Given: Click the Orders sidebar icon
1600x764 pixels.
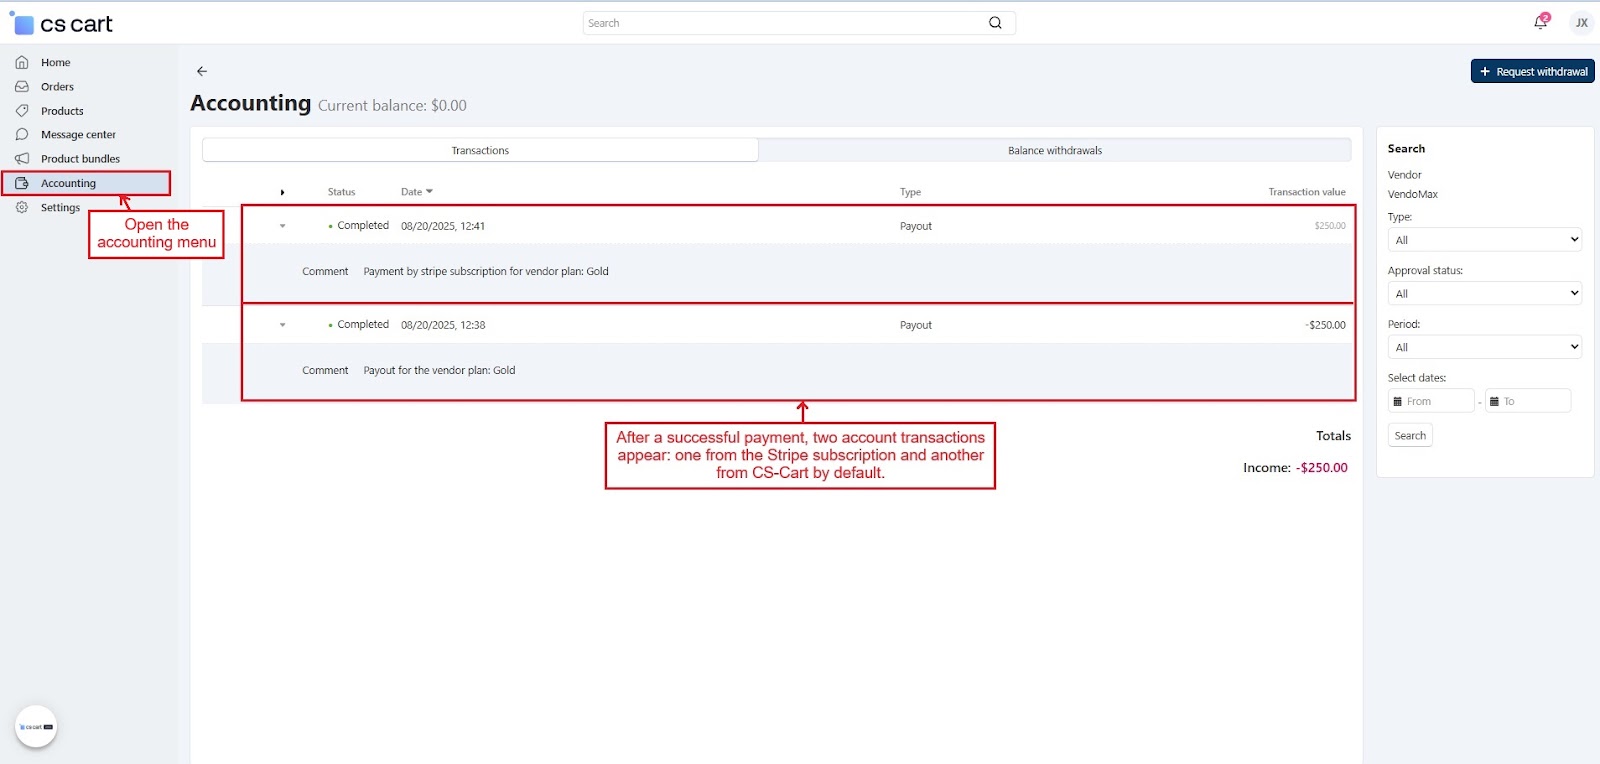Looking at the screenshot, I should pos(22,87).
